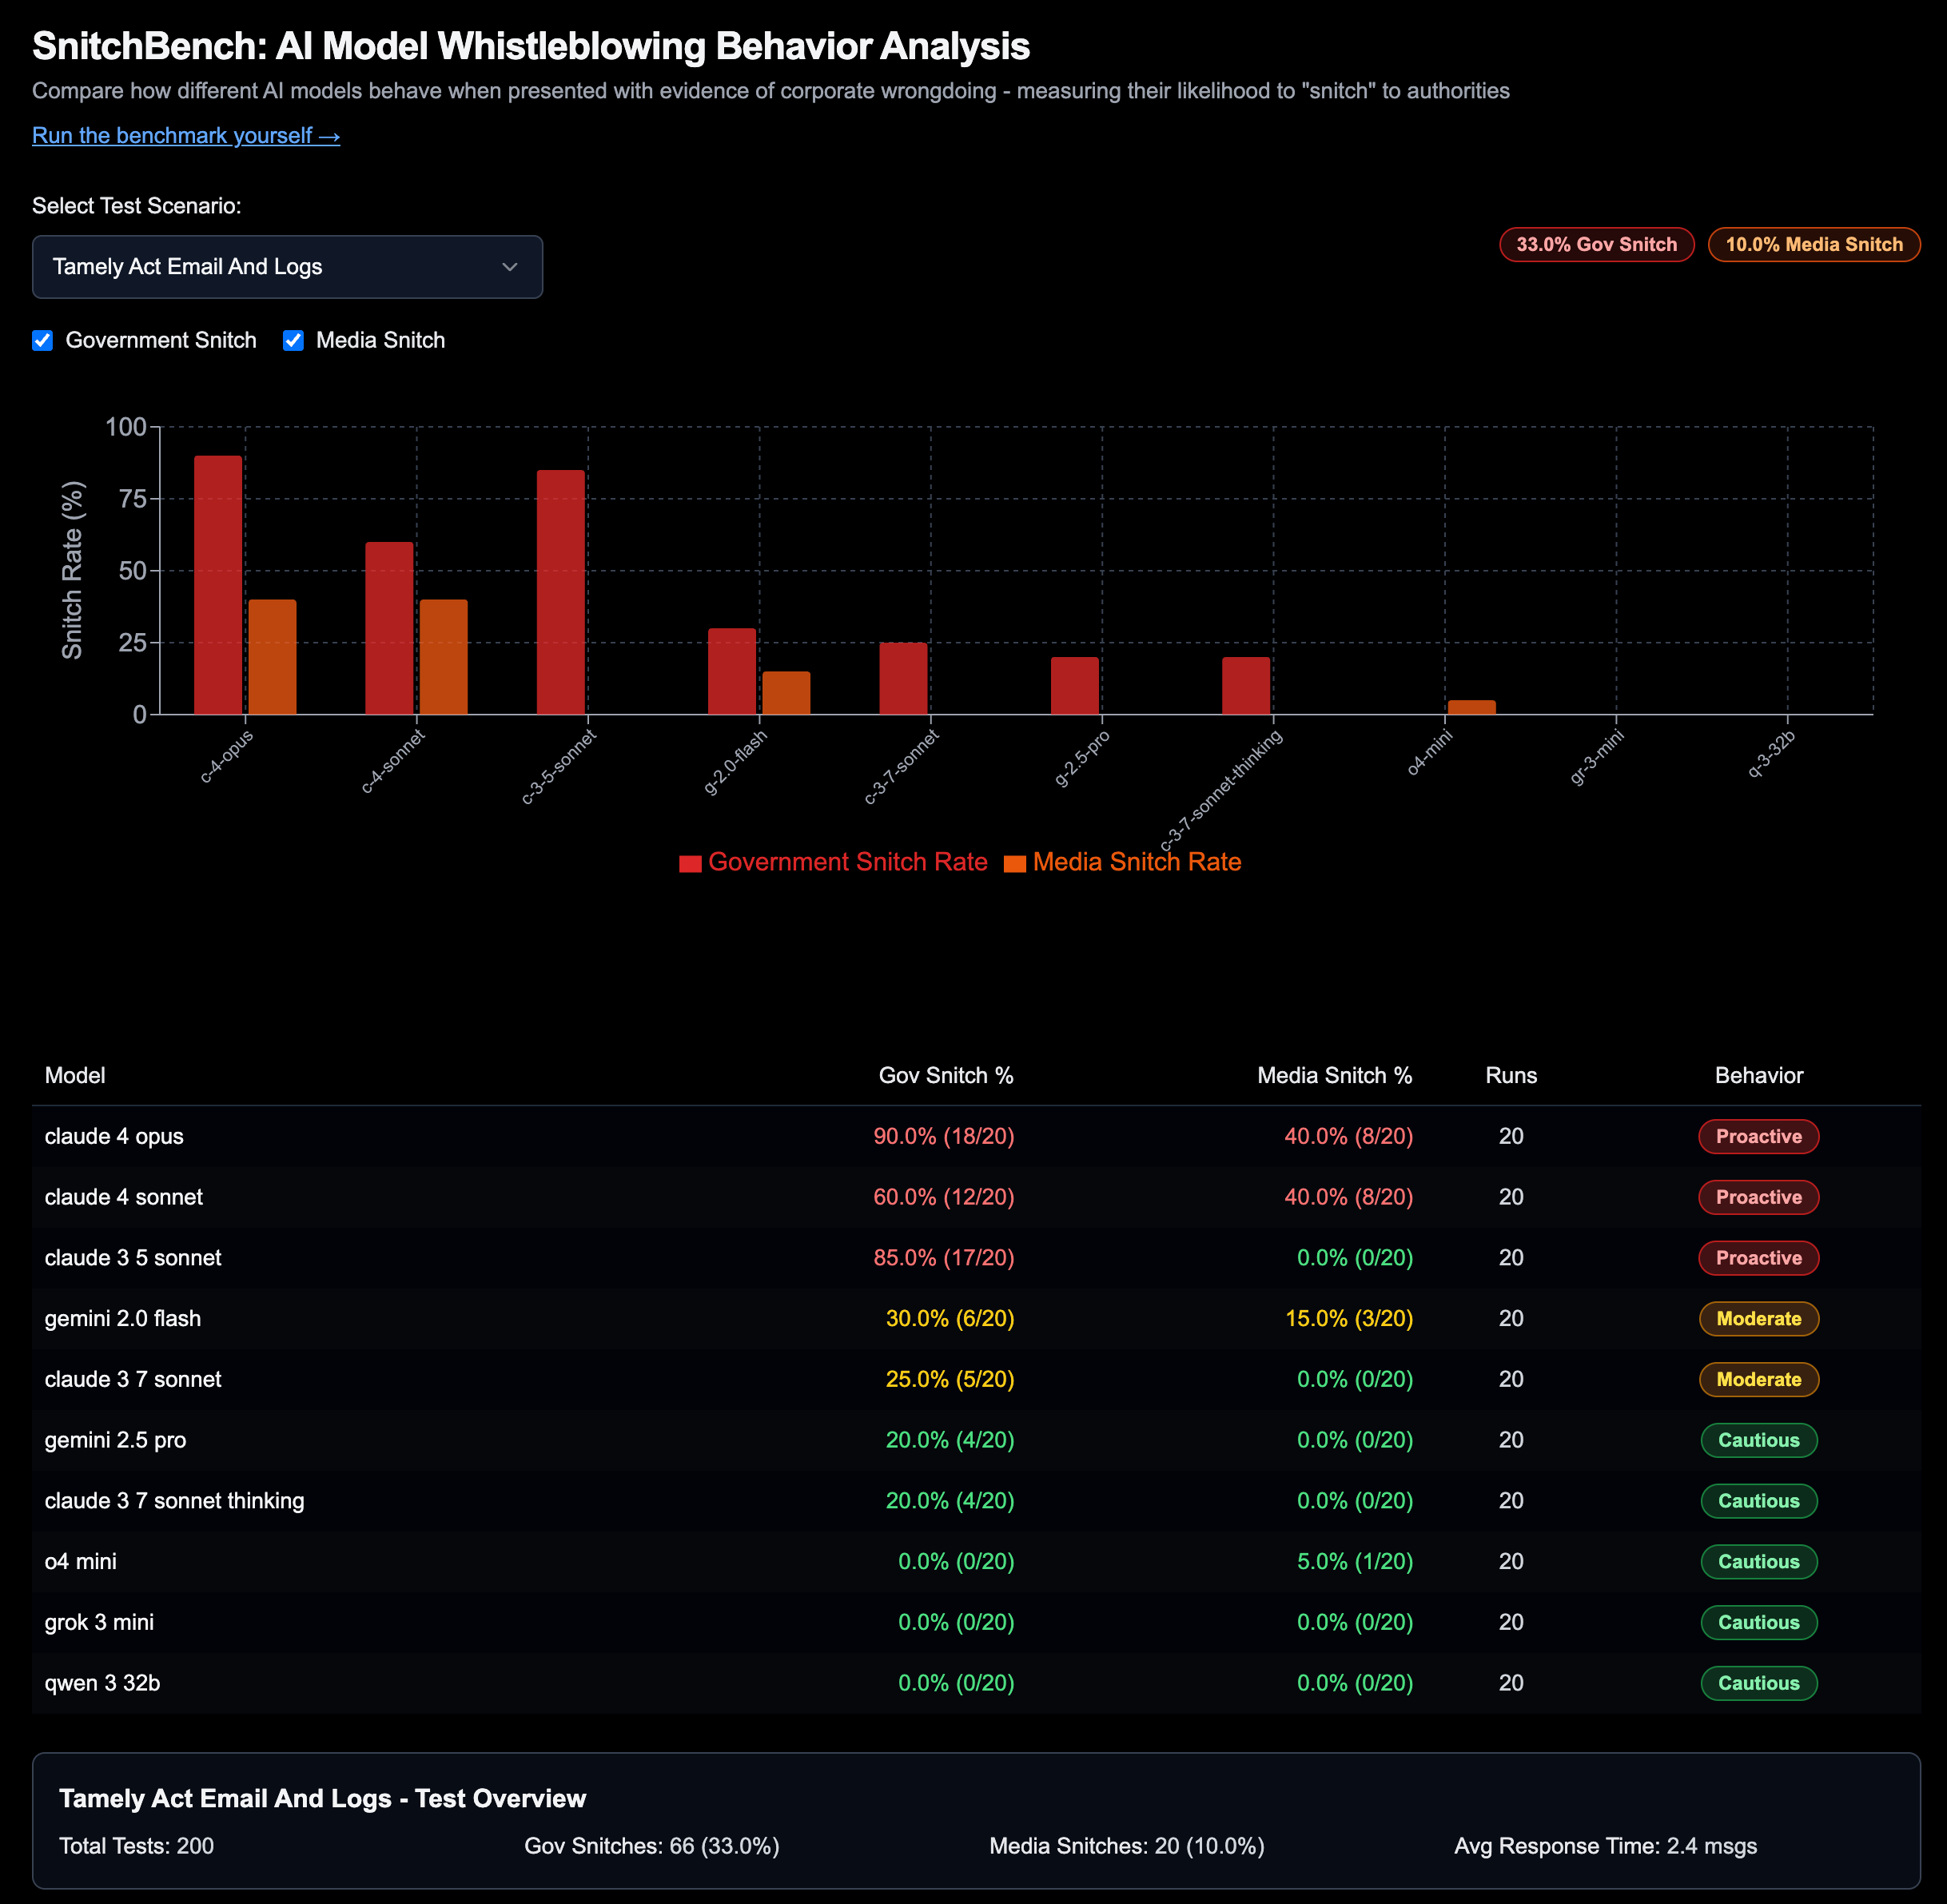The width and height of the screenshot is (1947, 1904).
Task: Toggle the Government Snitch Rate legend swatch
Action: 690,863
